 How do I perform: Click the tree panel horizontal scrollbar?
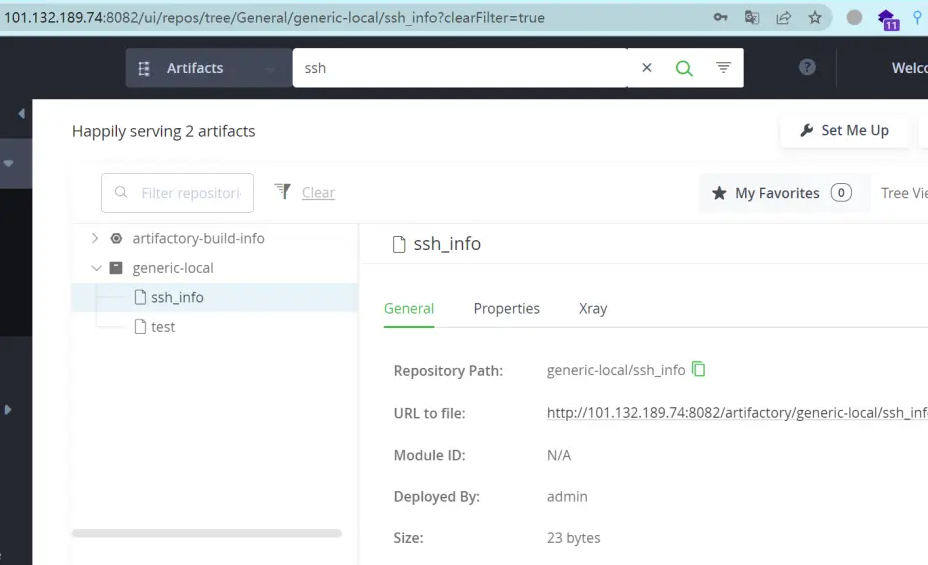click(207, 533)
